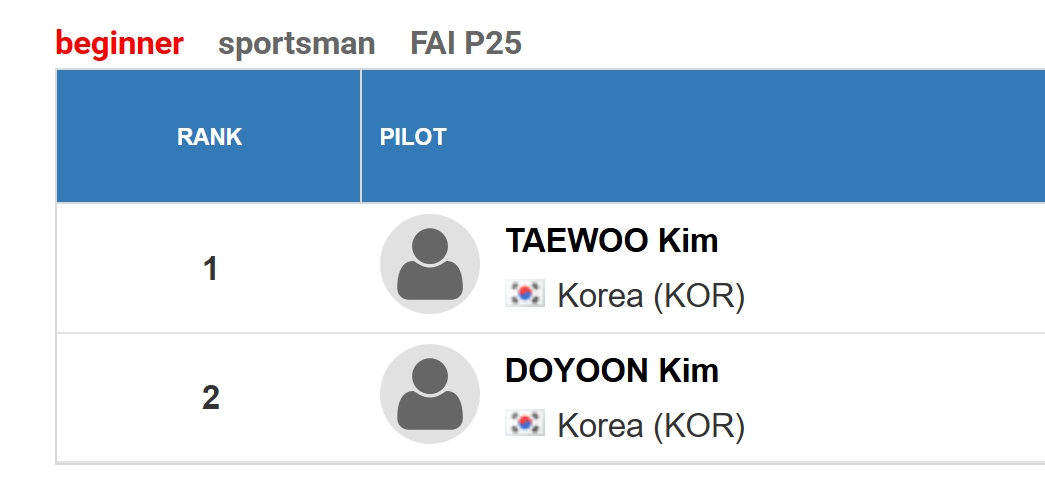Select the rank 2 cell
The image size is (1045, 502).
click(x=210, y=398)
